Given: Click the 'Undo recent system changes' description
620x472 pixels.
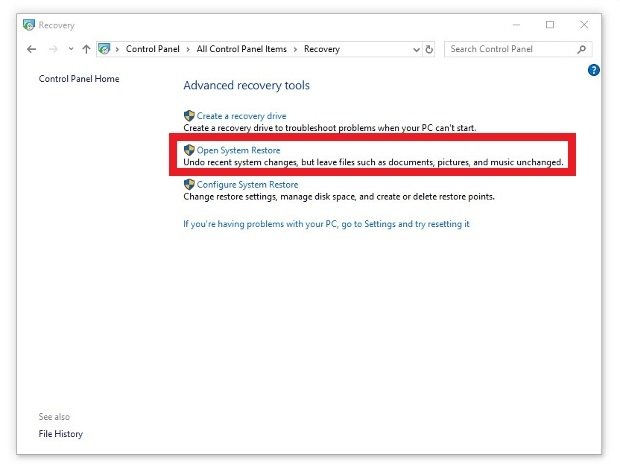Looking at the screenshot, I should [373, 162].
